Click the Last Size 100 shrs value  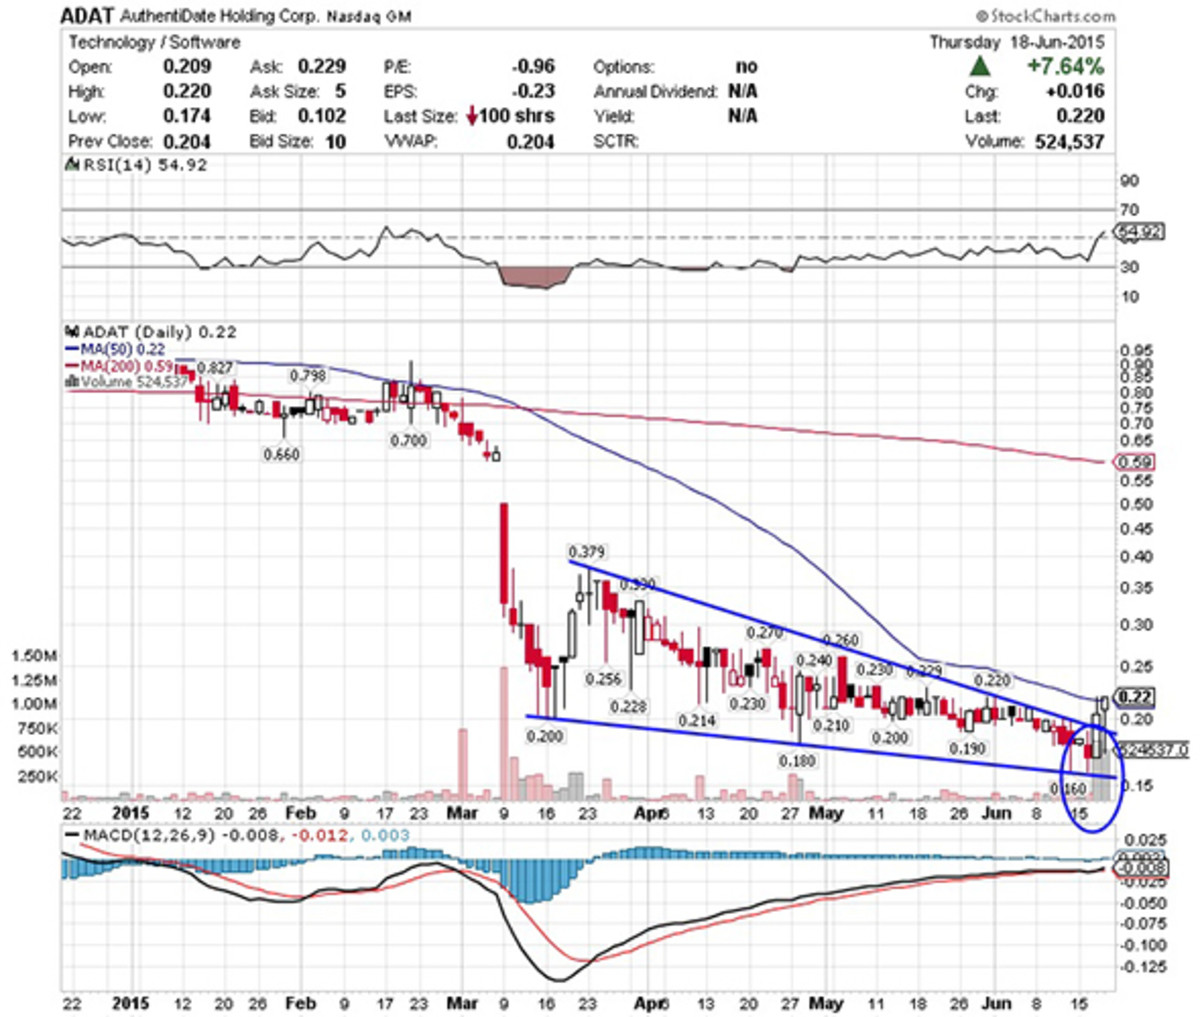pos(517,116)
